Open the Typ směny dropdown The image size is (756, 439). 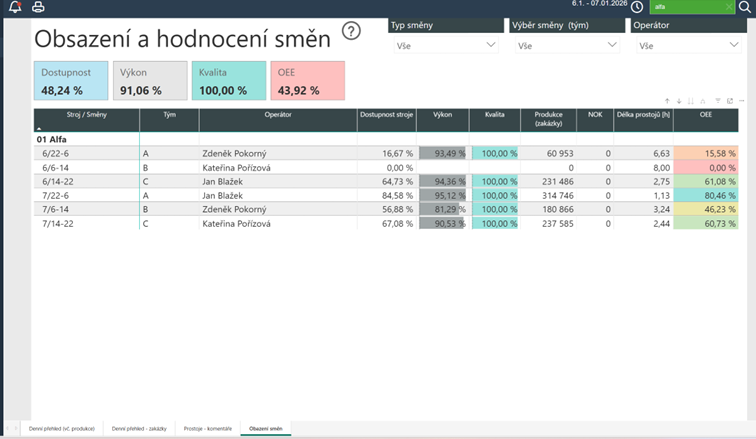446,46
